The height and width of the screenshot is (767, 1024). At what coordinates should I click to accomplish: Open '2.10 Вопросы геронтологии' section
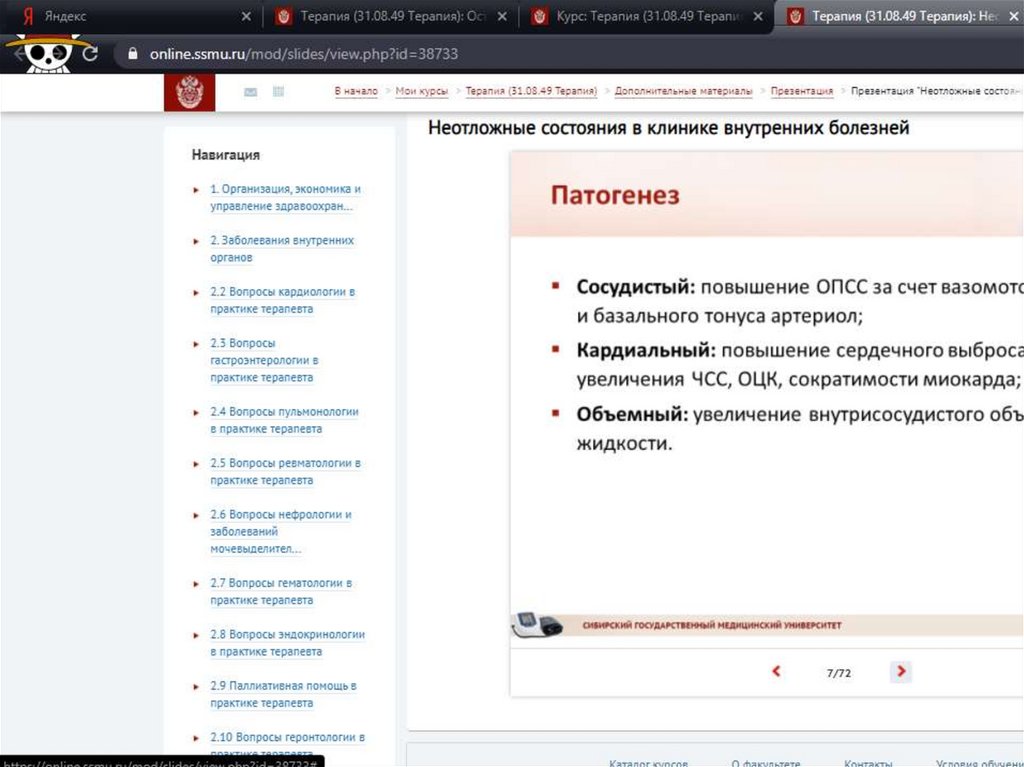[x=287, y=745]
